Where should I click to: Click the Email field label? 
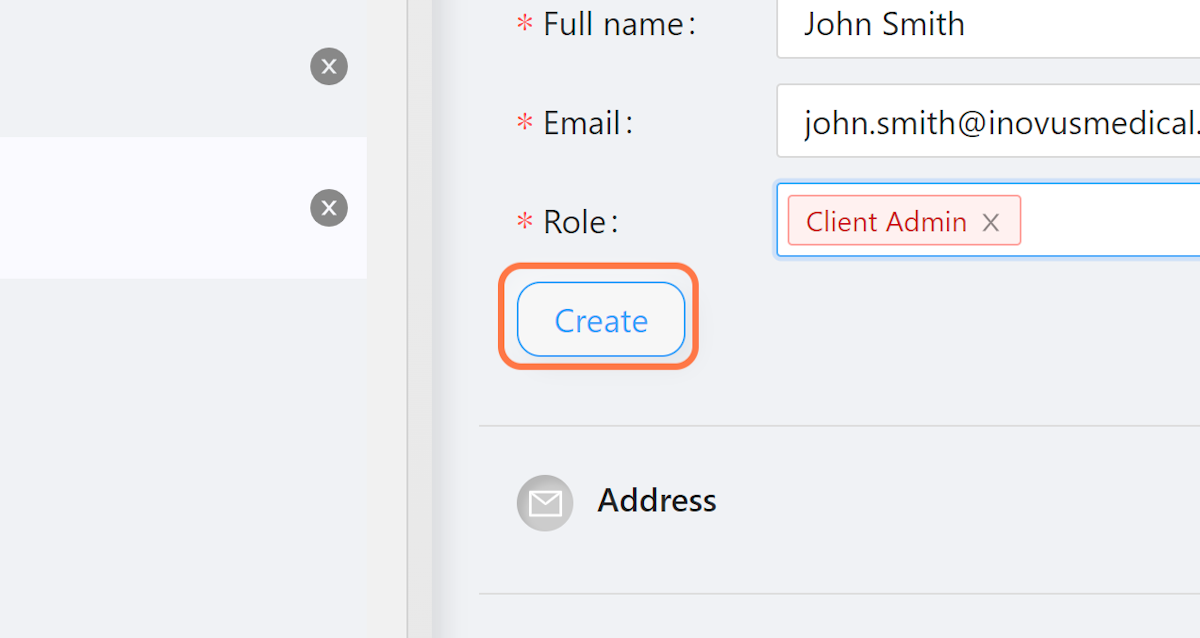588,124
